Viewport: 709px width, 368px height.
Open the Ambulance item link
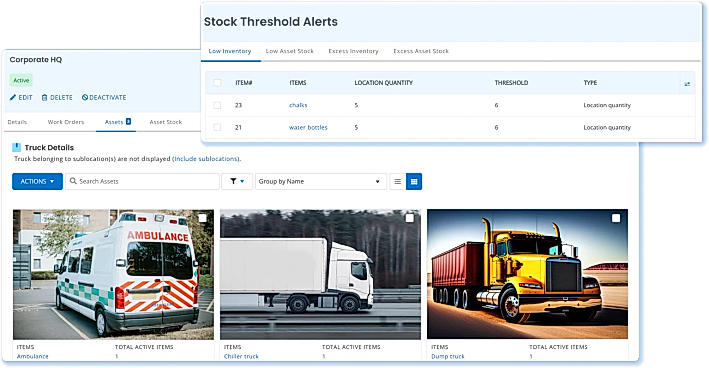pyautogui.click(x=33, y=356)
